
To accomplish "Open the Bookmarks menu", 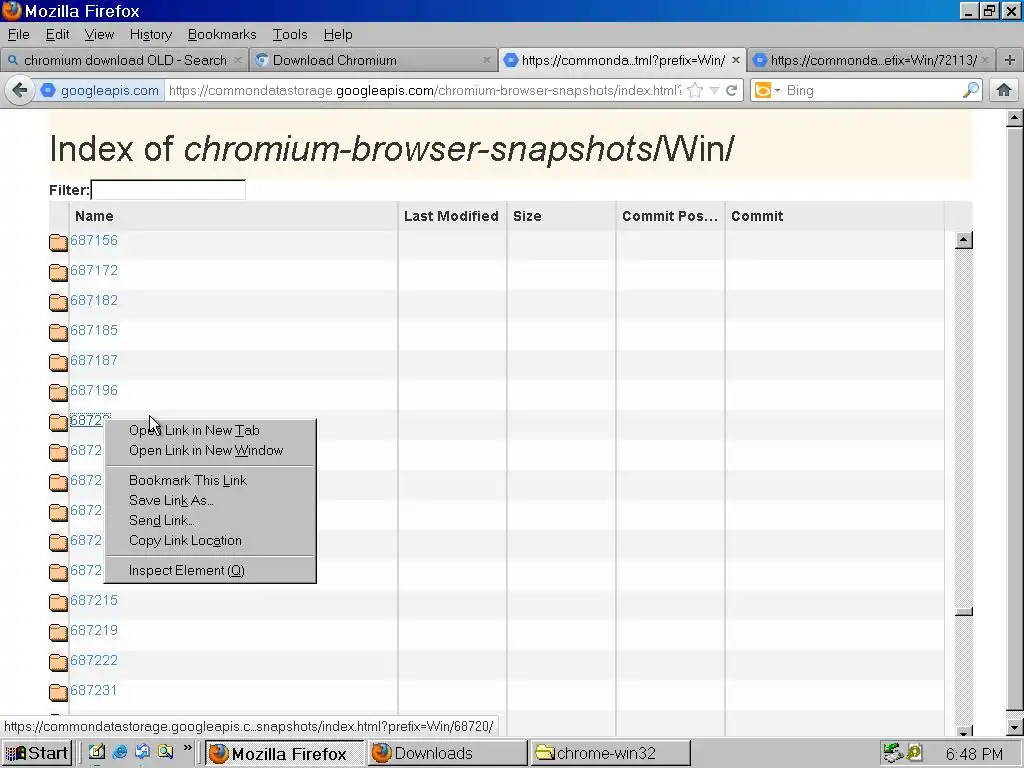I will 222,35.
